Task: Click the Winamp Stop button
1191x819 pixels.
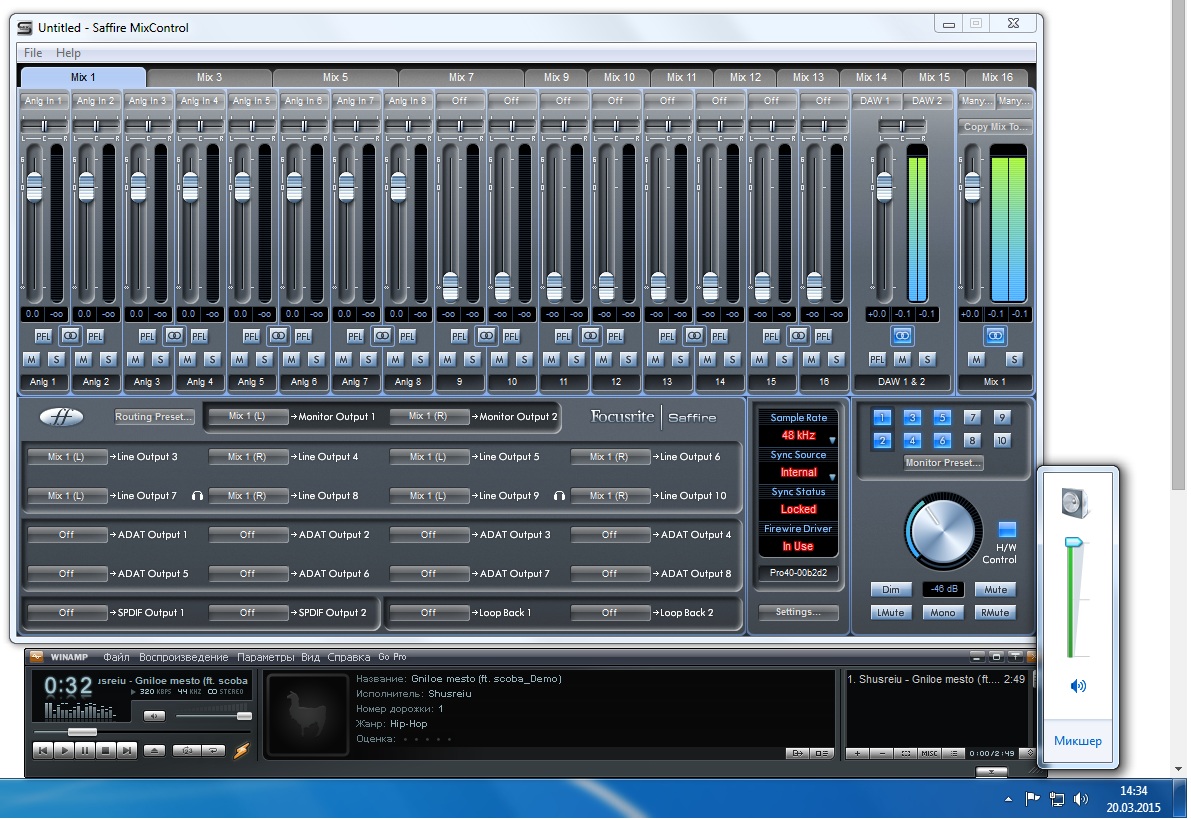Action: coord(106,749)
